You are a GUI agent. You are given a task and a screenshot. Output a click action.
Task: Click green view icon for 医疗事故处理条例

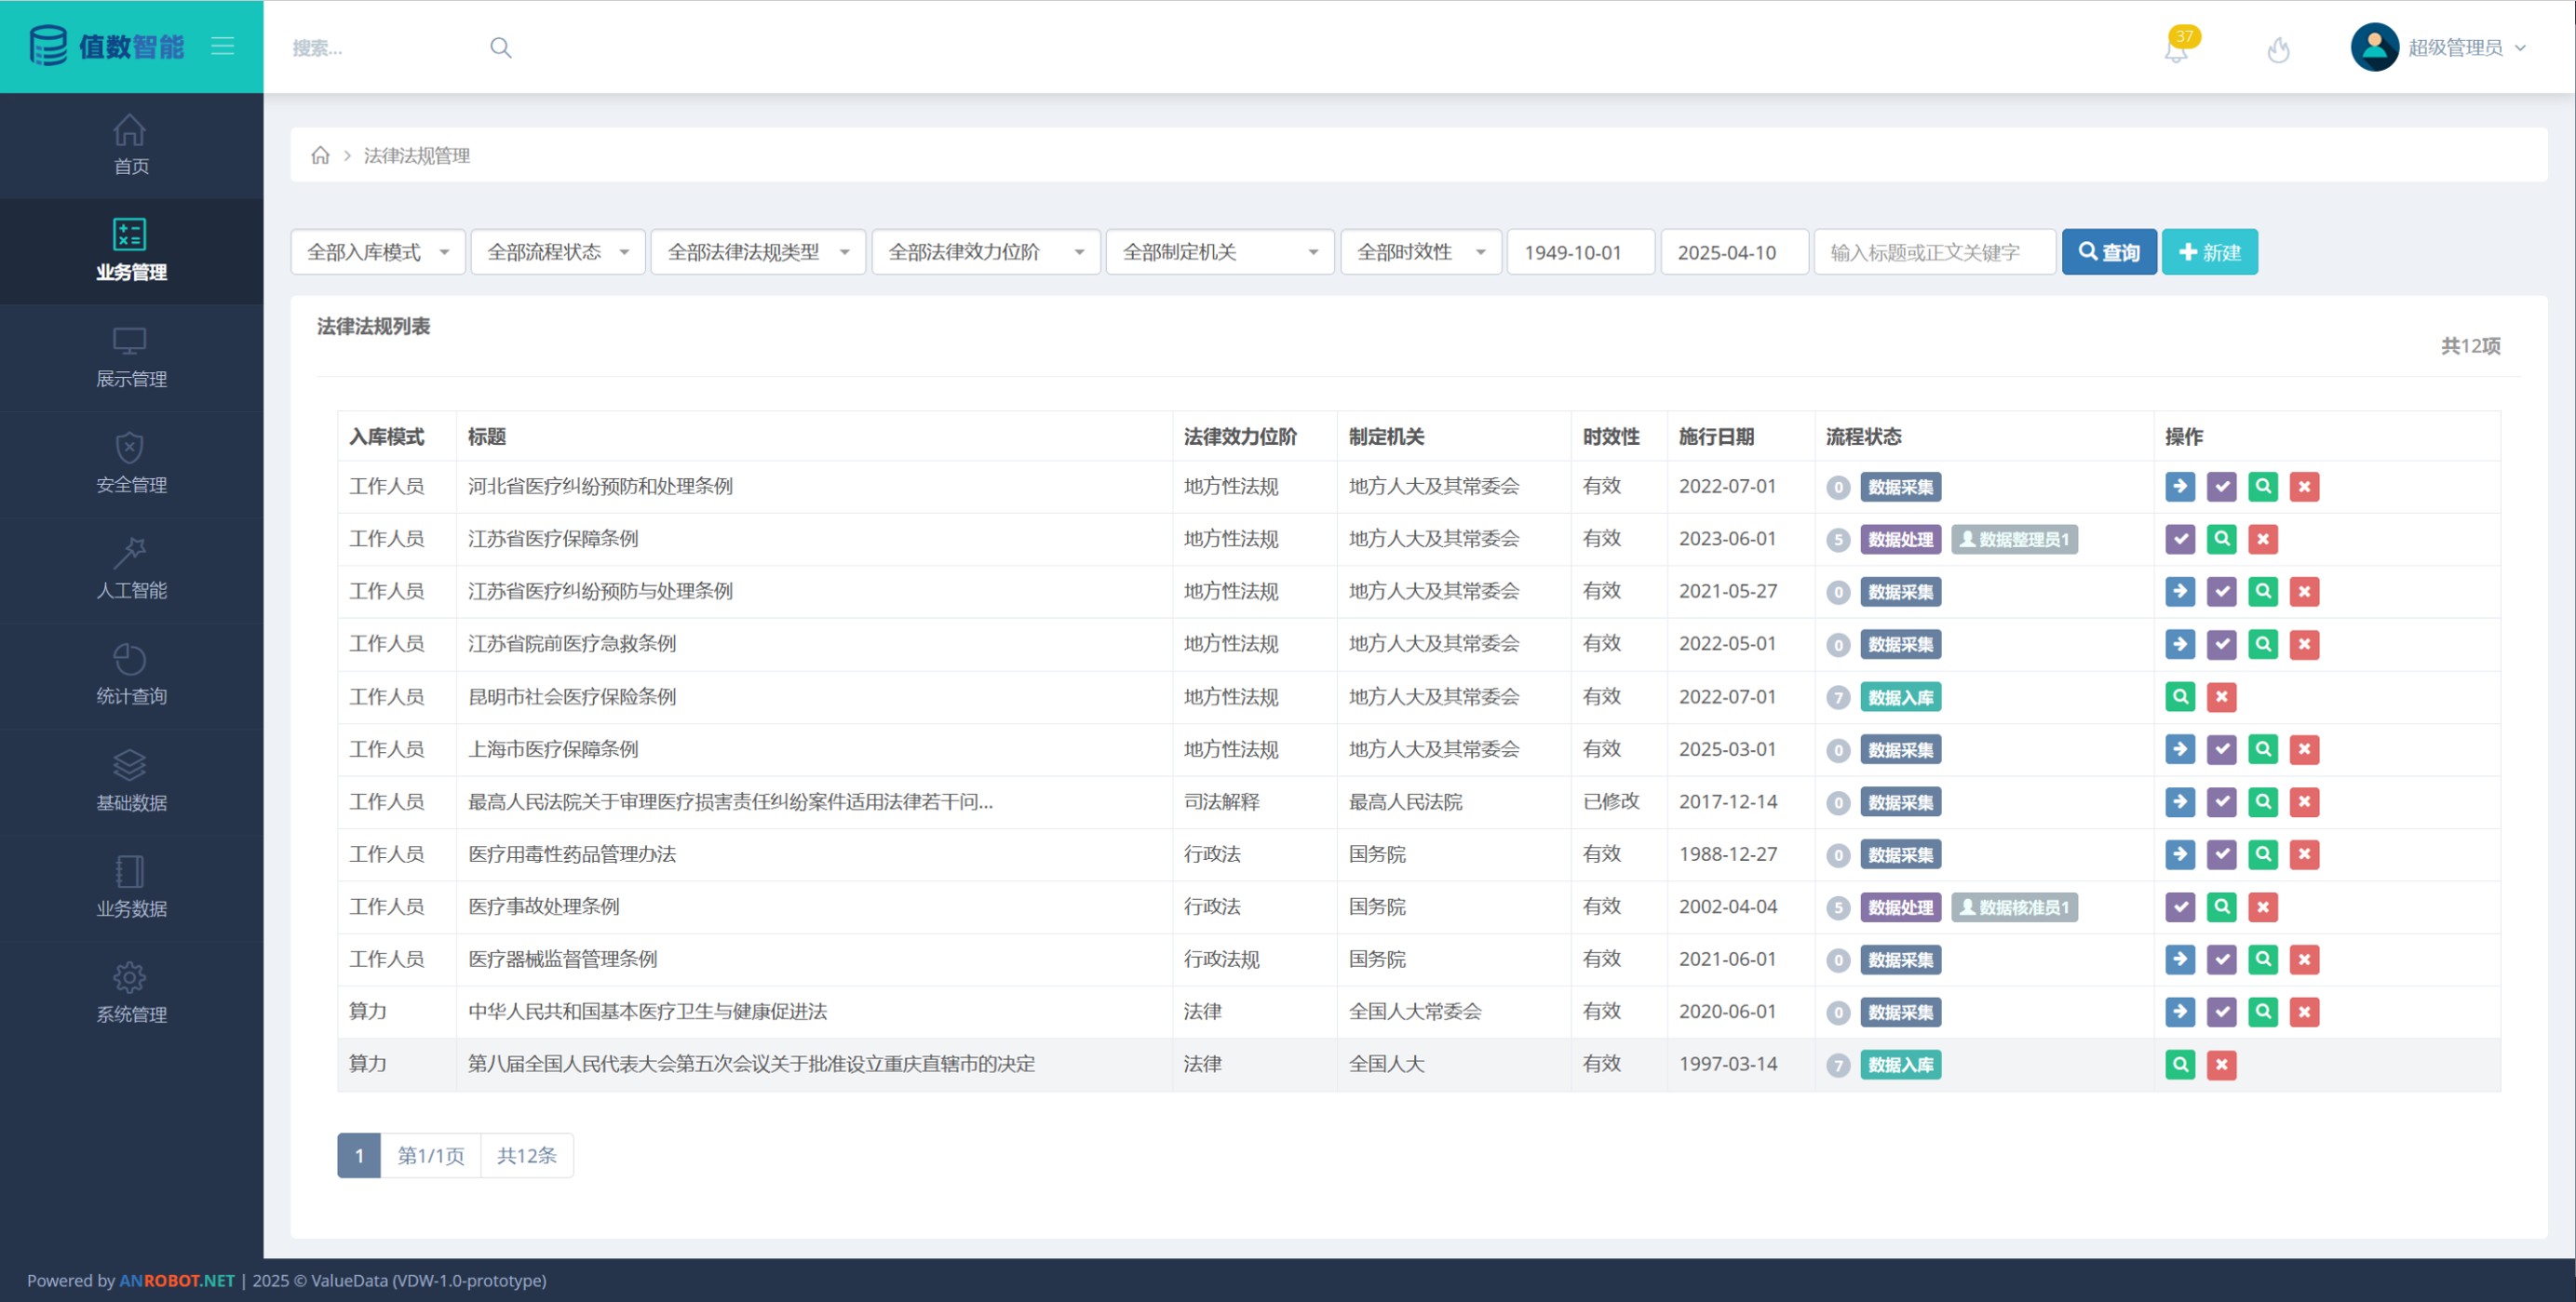(x=2221, y=907)
